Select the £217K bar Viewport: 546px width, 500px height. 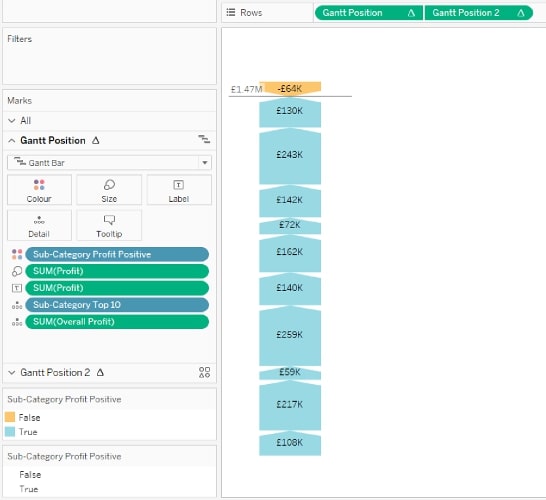[x=290, y=405]
